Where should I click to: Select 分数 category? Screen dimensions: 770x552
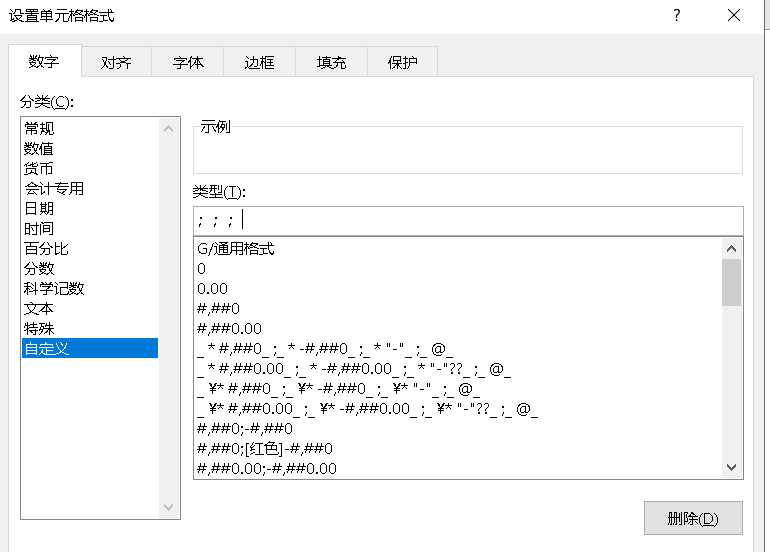point(90,269)
